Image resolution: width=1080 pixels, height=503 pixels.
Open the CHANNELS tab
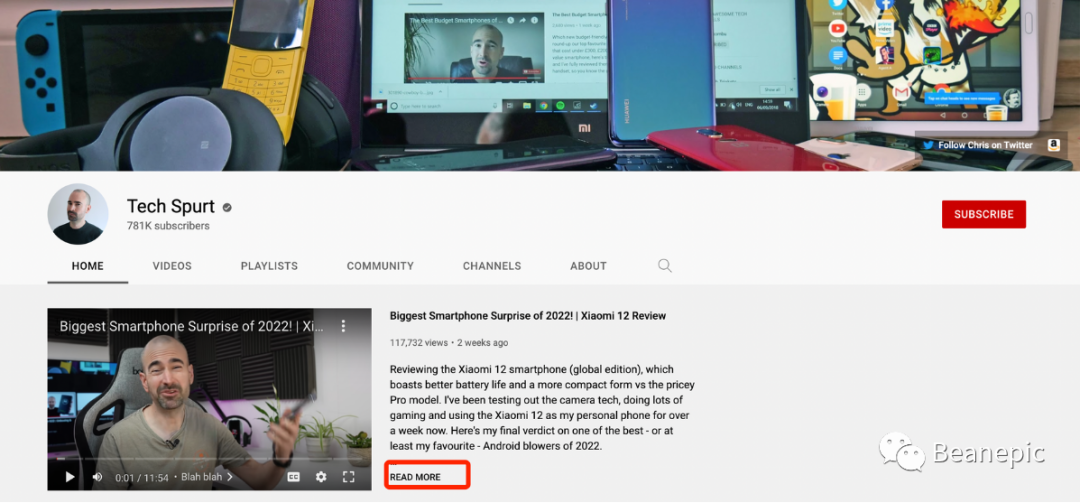[x=492, y=266]
